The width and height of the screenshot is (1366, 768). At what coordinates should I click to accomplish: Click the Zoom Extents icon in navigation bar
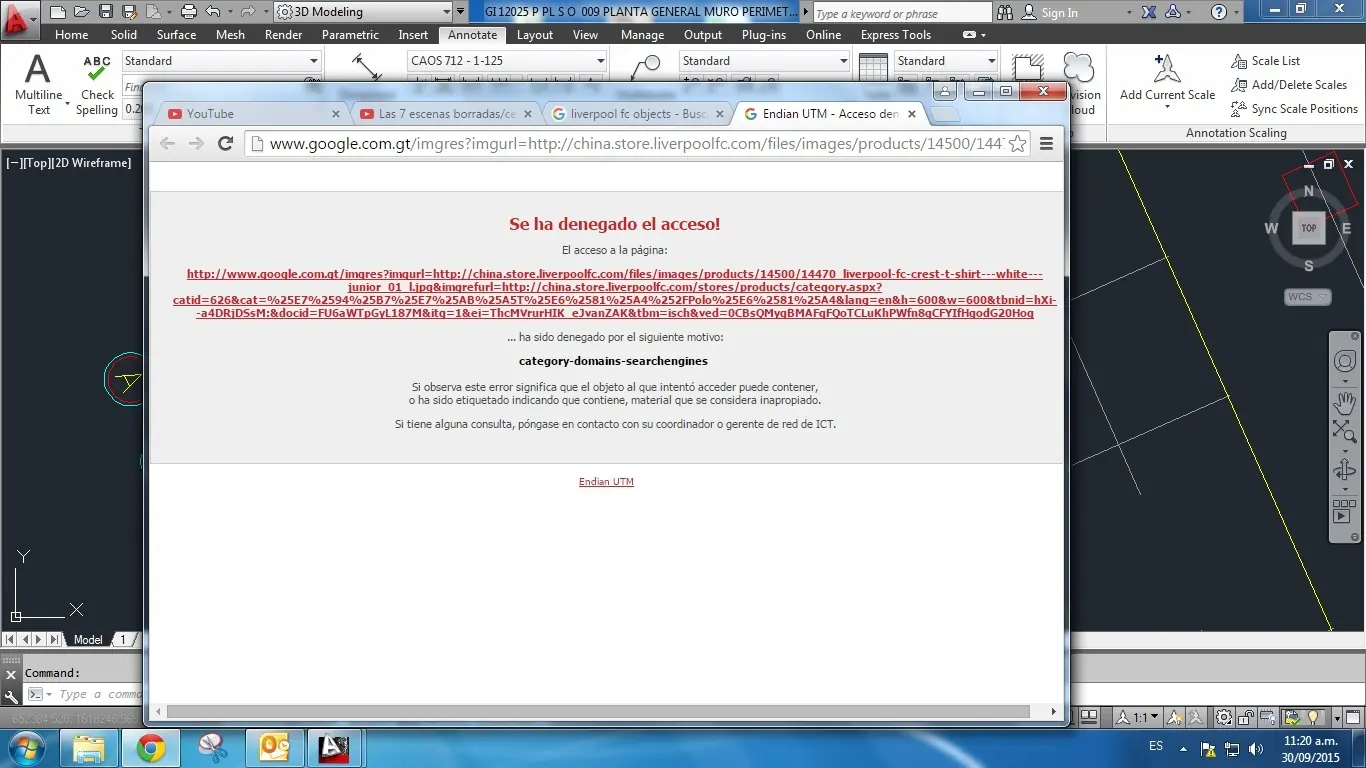click(1345, 431)
